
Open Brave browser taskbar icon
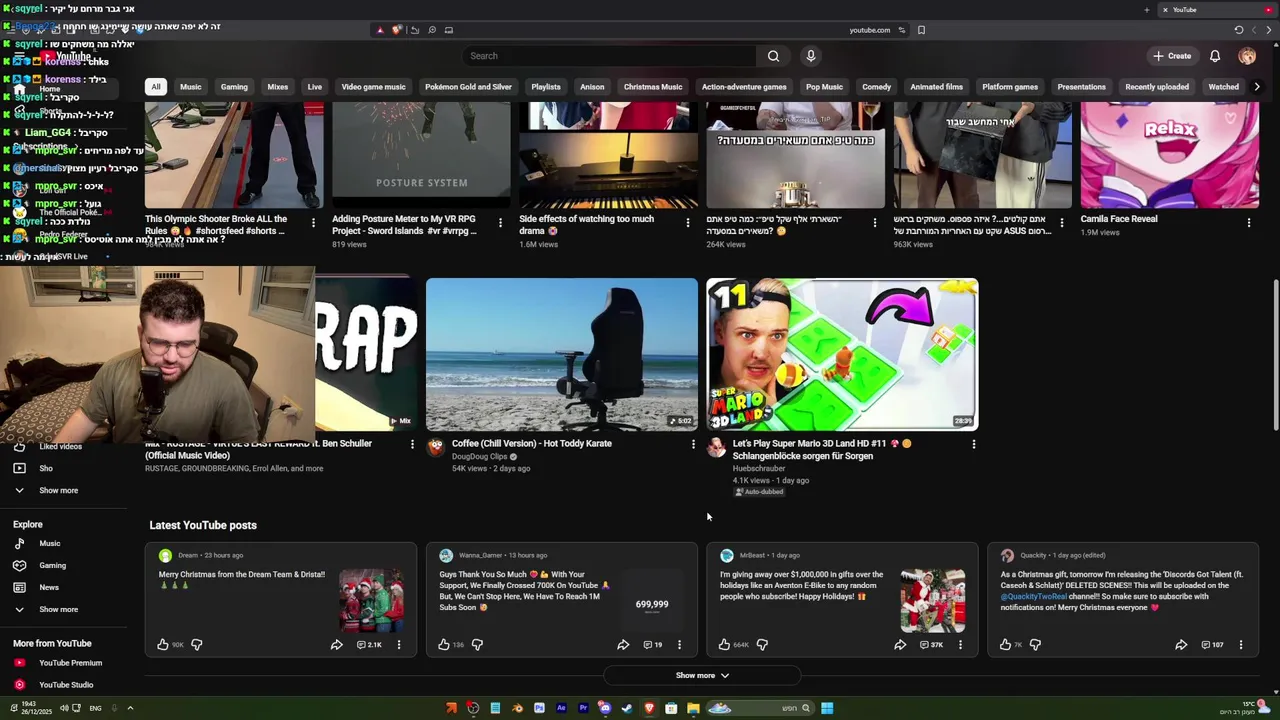(x=649, y=708)
